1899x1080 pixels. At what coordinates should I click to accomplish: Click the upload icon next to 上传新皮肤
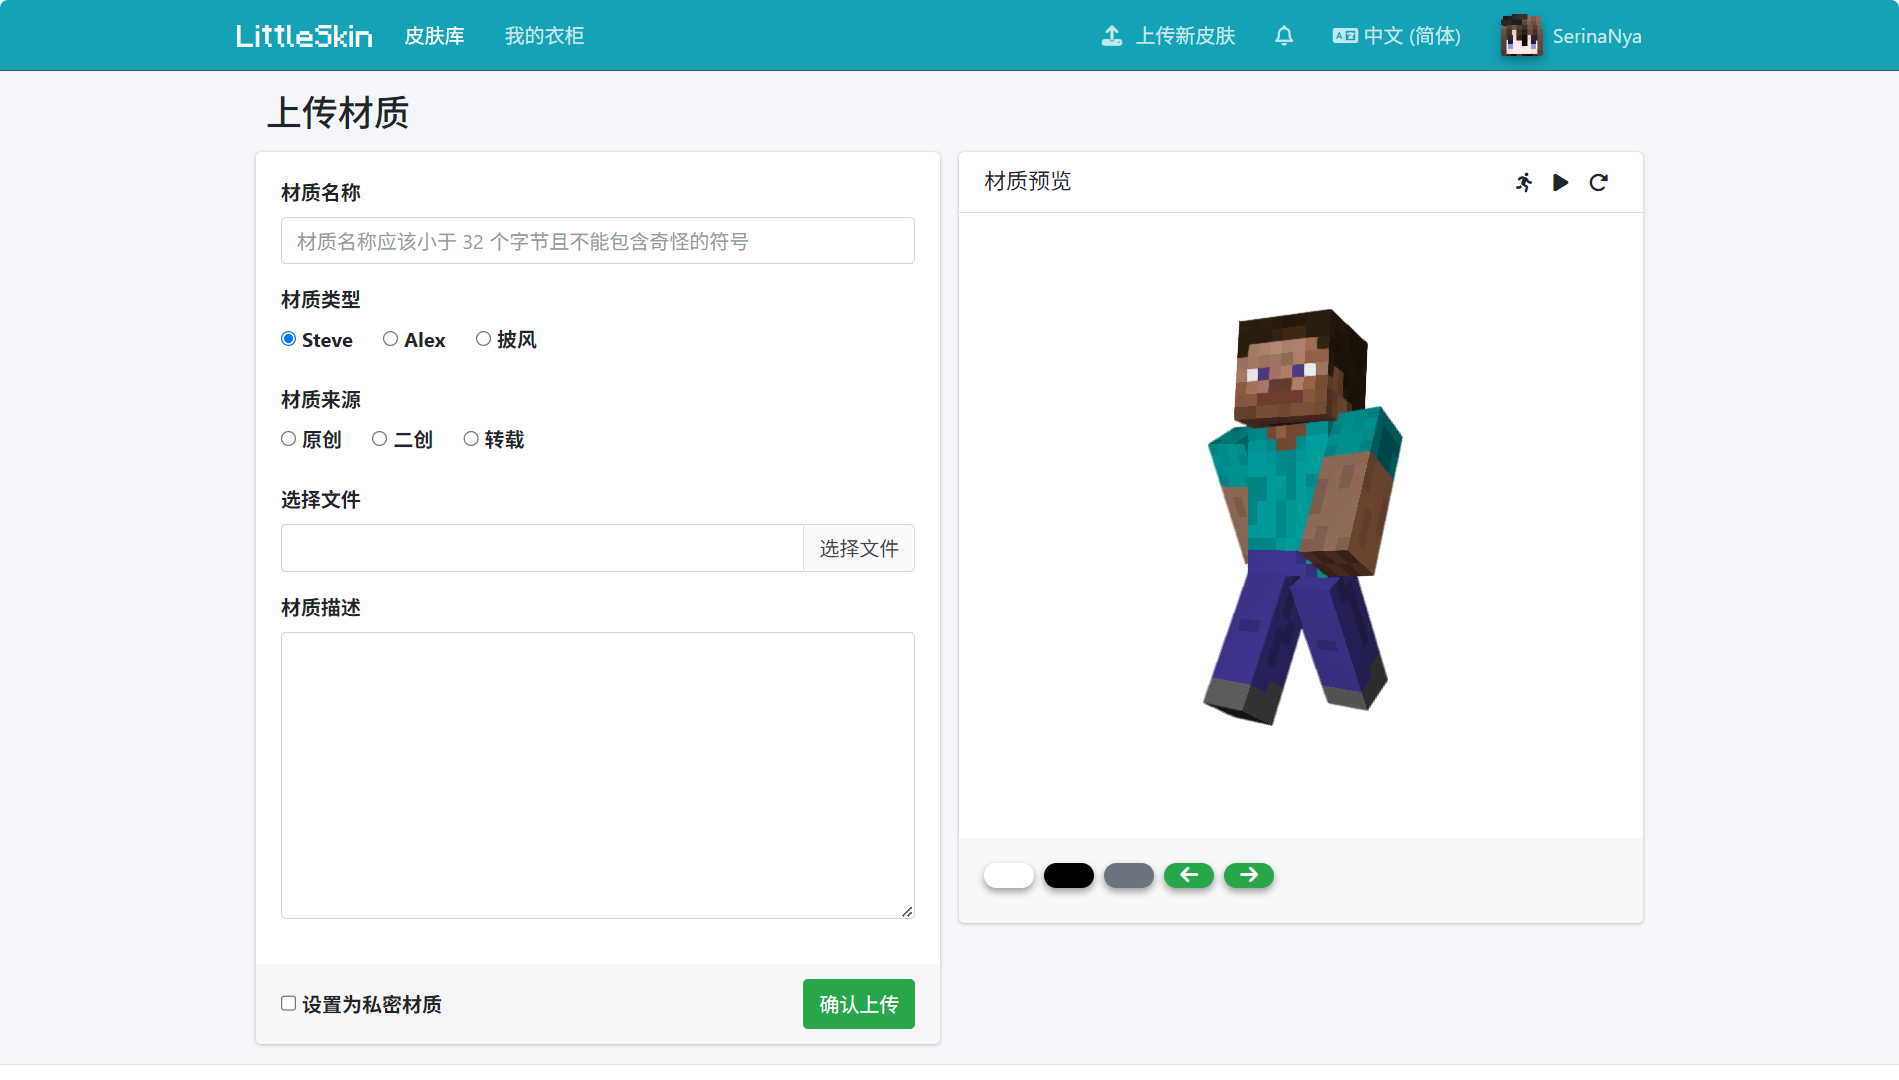pyautogui.click(x=1111, y=35)
